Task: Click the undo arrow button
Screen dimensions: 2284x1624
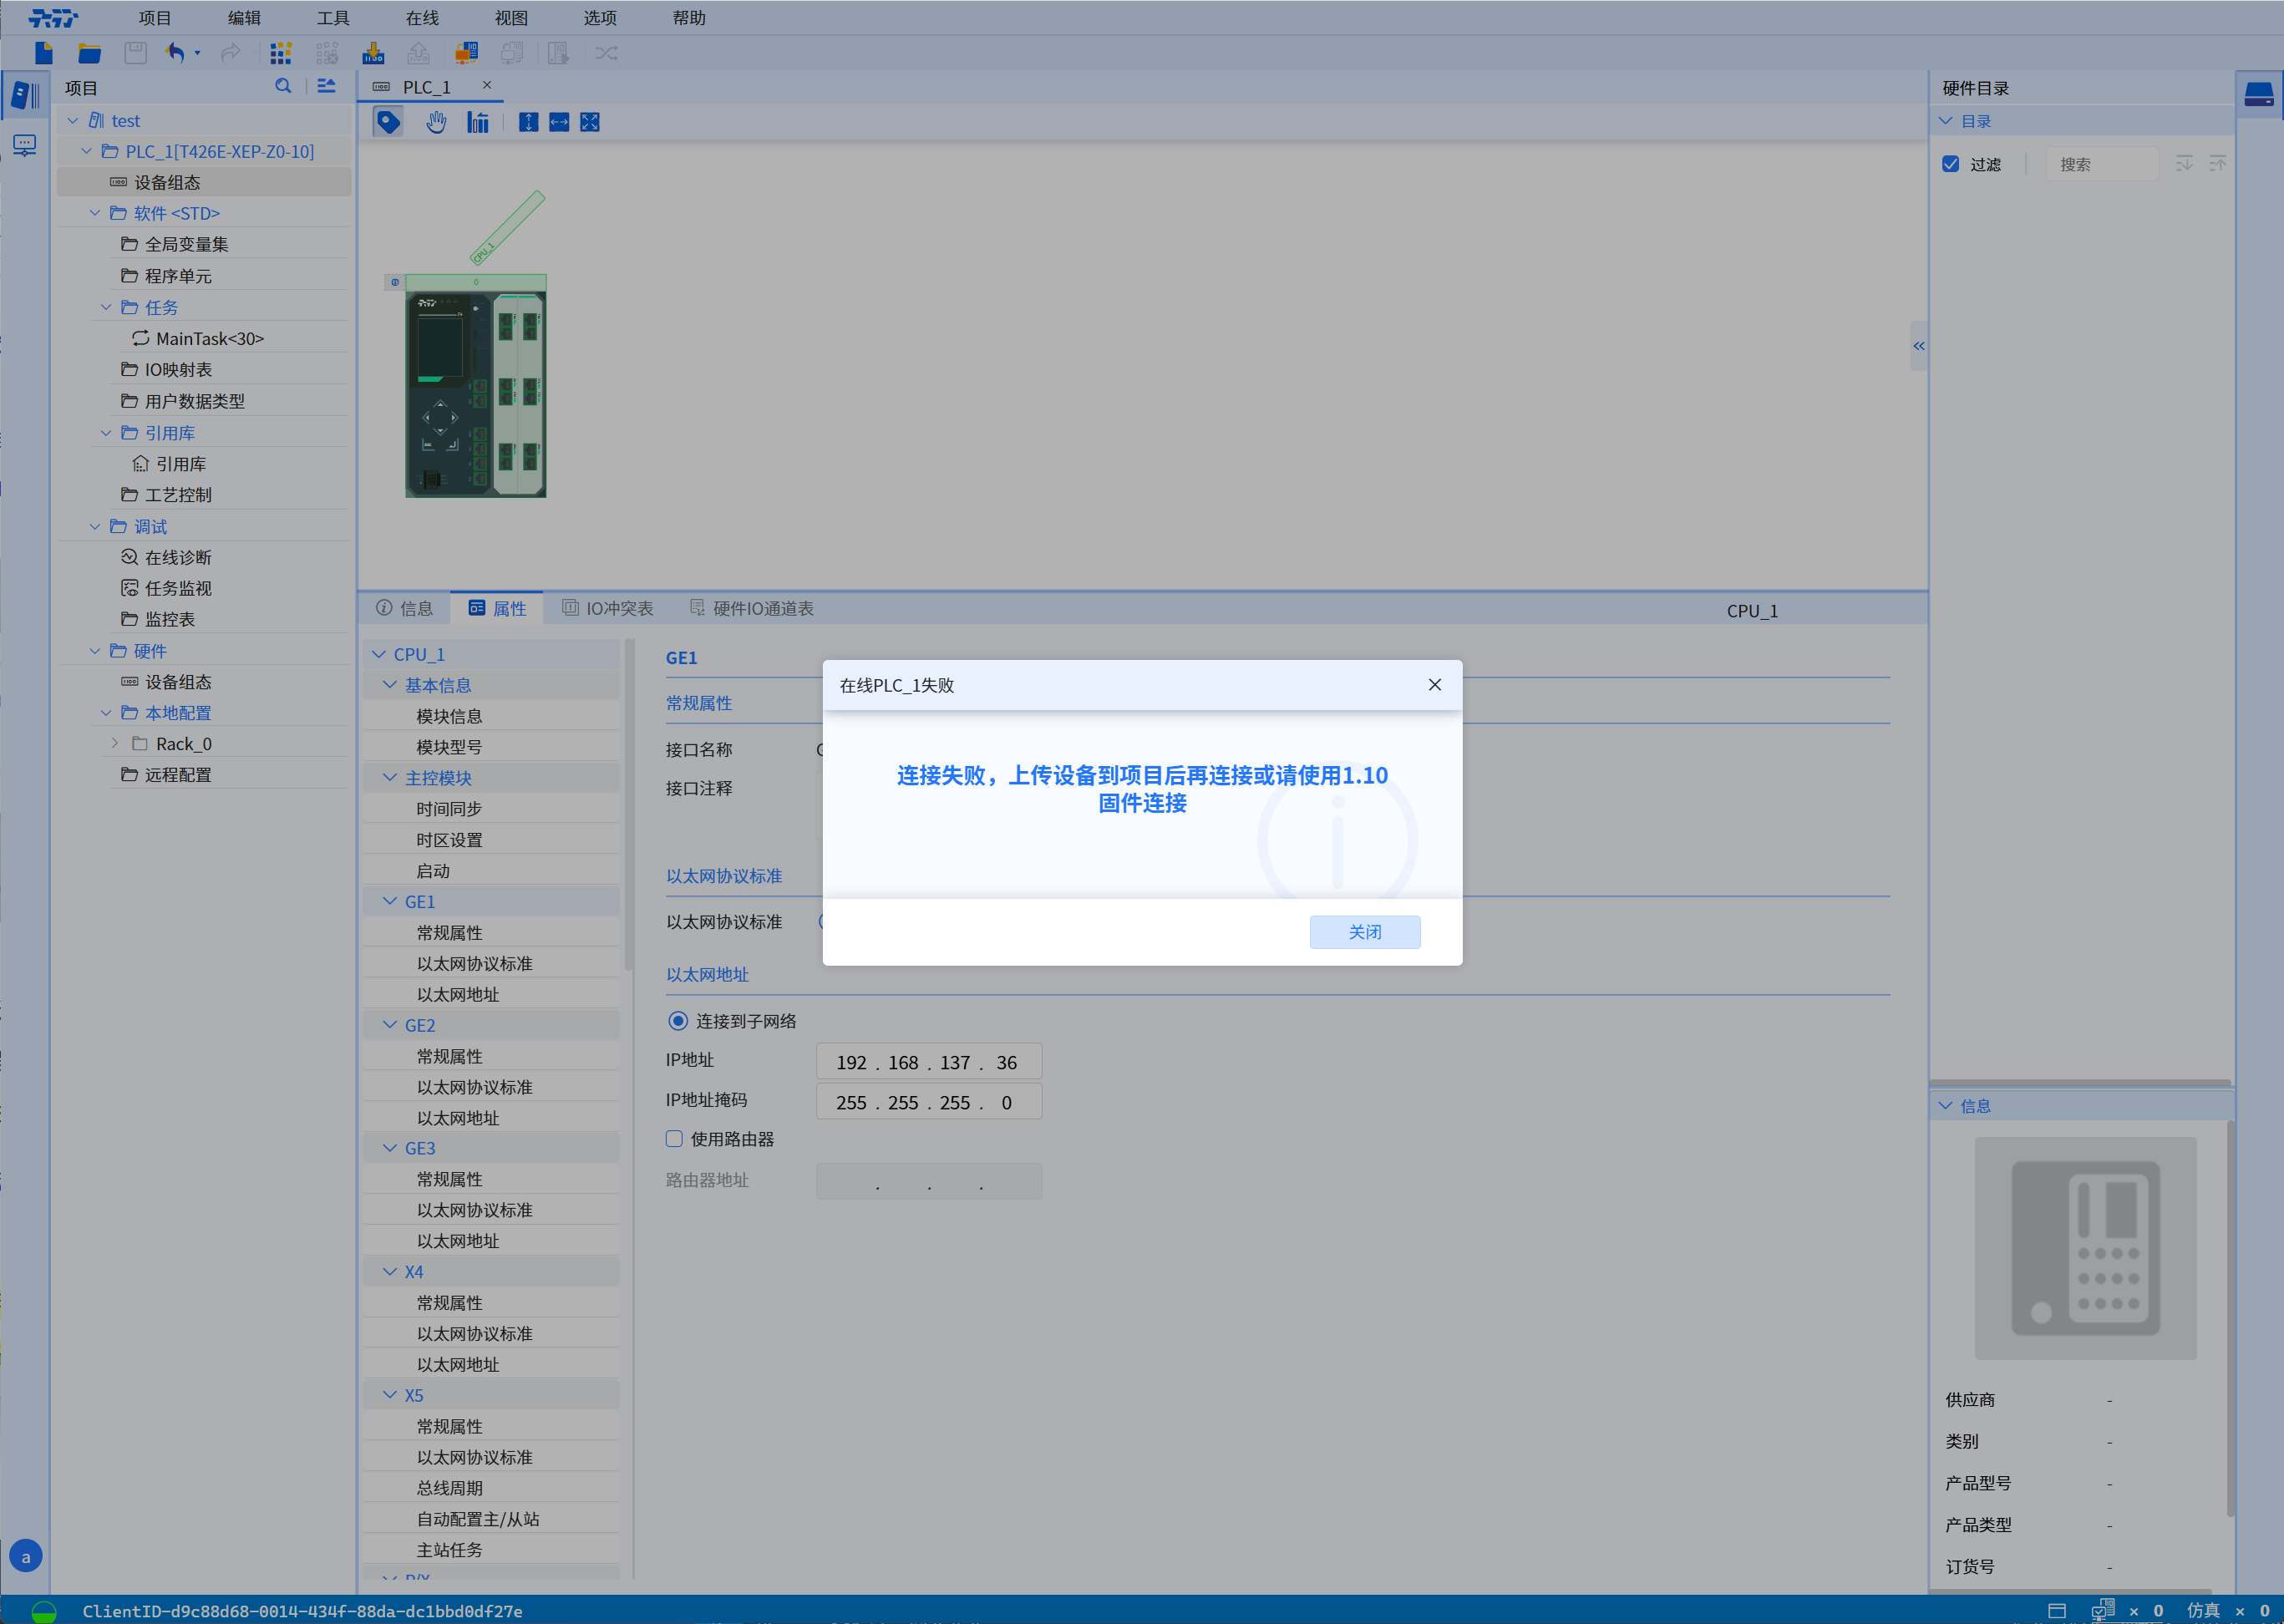Action: pos(176,53)
